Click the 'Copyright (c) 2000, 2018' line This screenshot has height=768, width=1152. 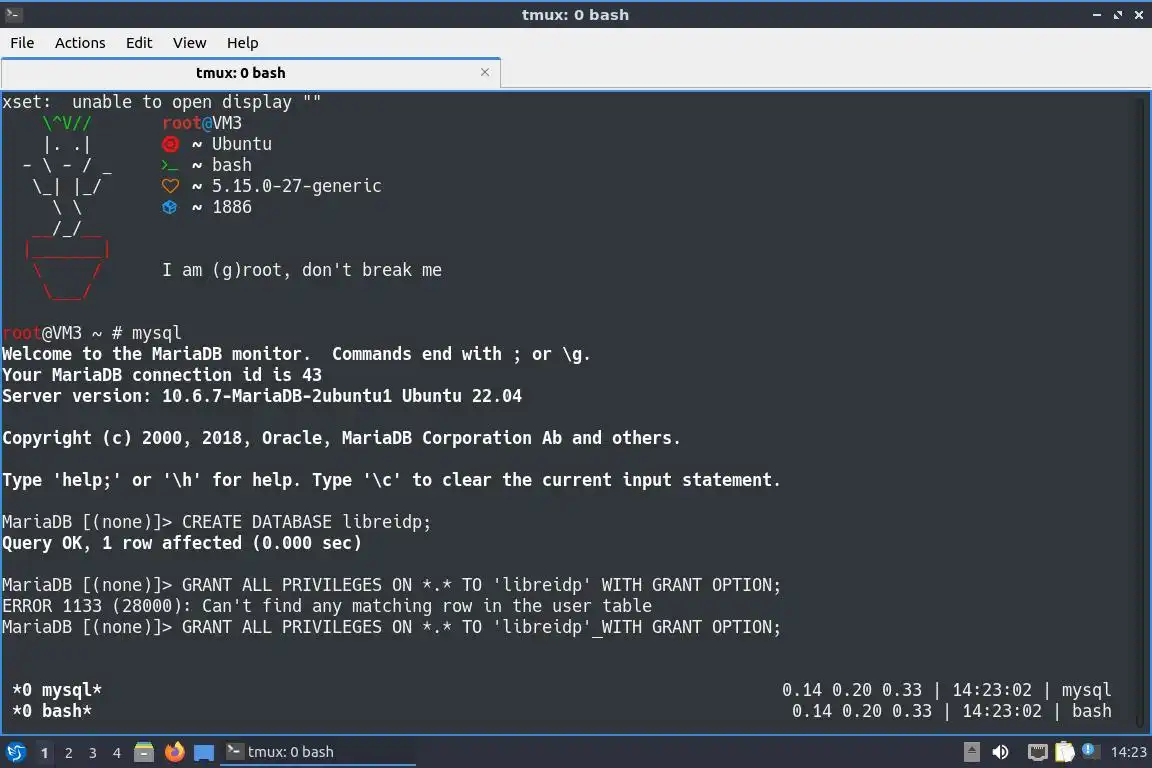point(342,438)
